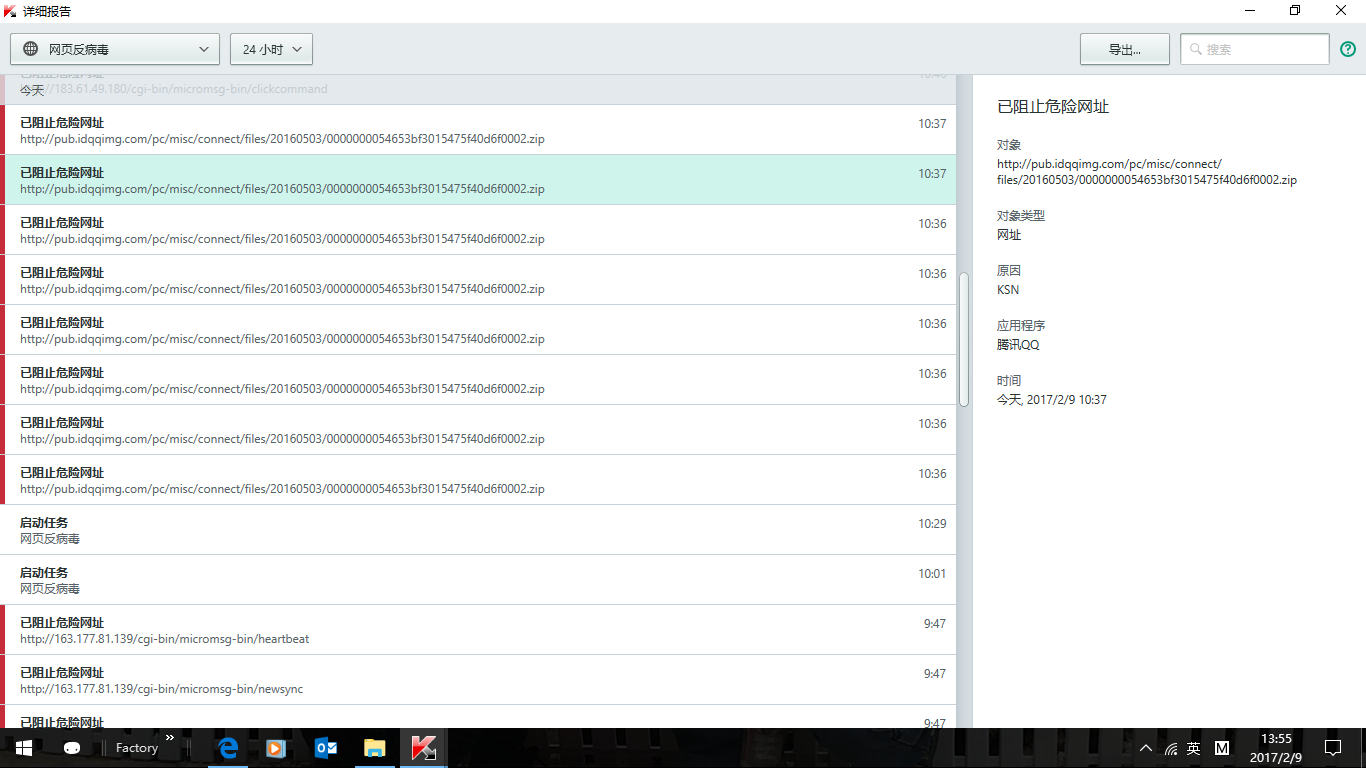The image size is (1366, 768).
Task: Select the 启动任务 entry at 10:01
Action: coord(480,580)
